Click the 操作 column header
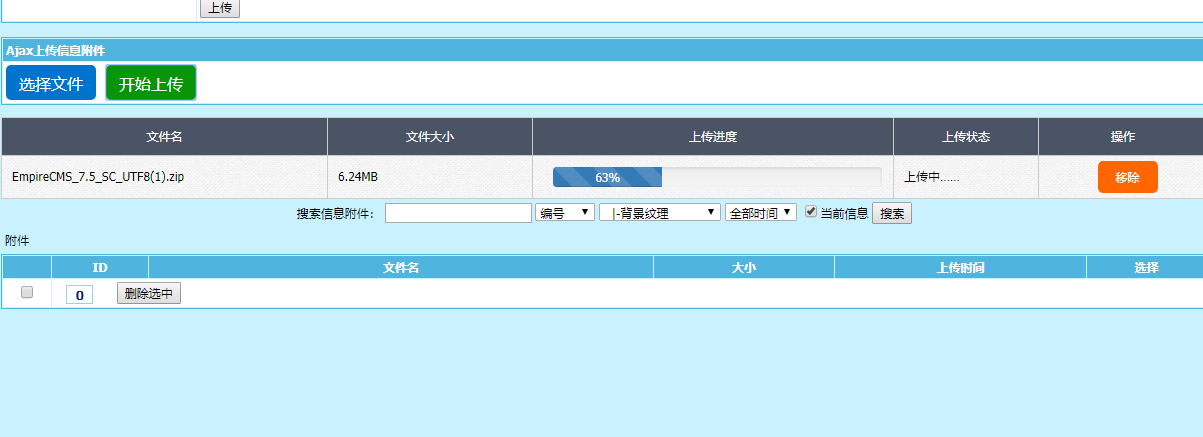 [x=1122, y=137]
